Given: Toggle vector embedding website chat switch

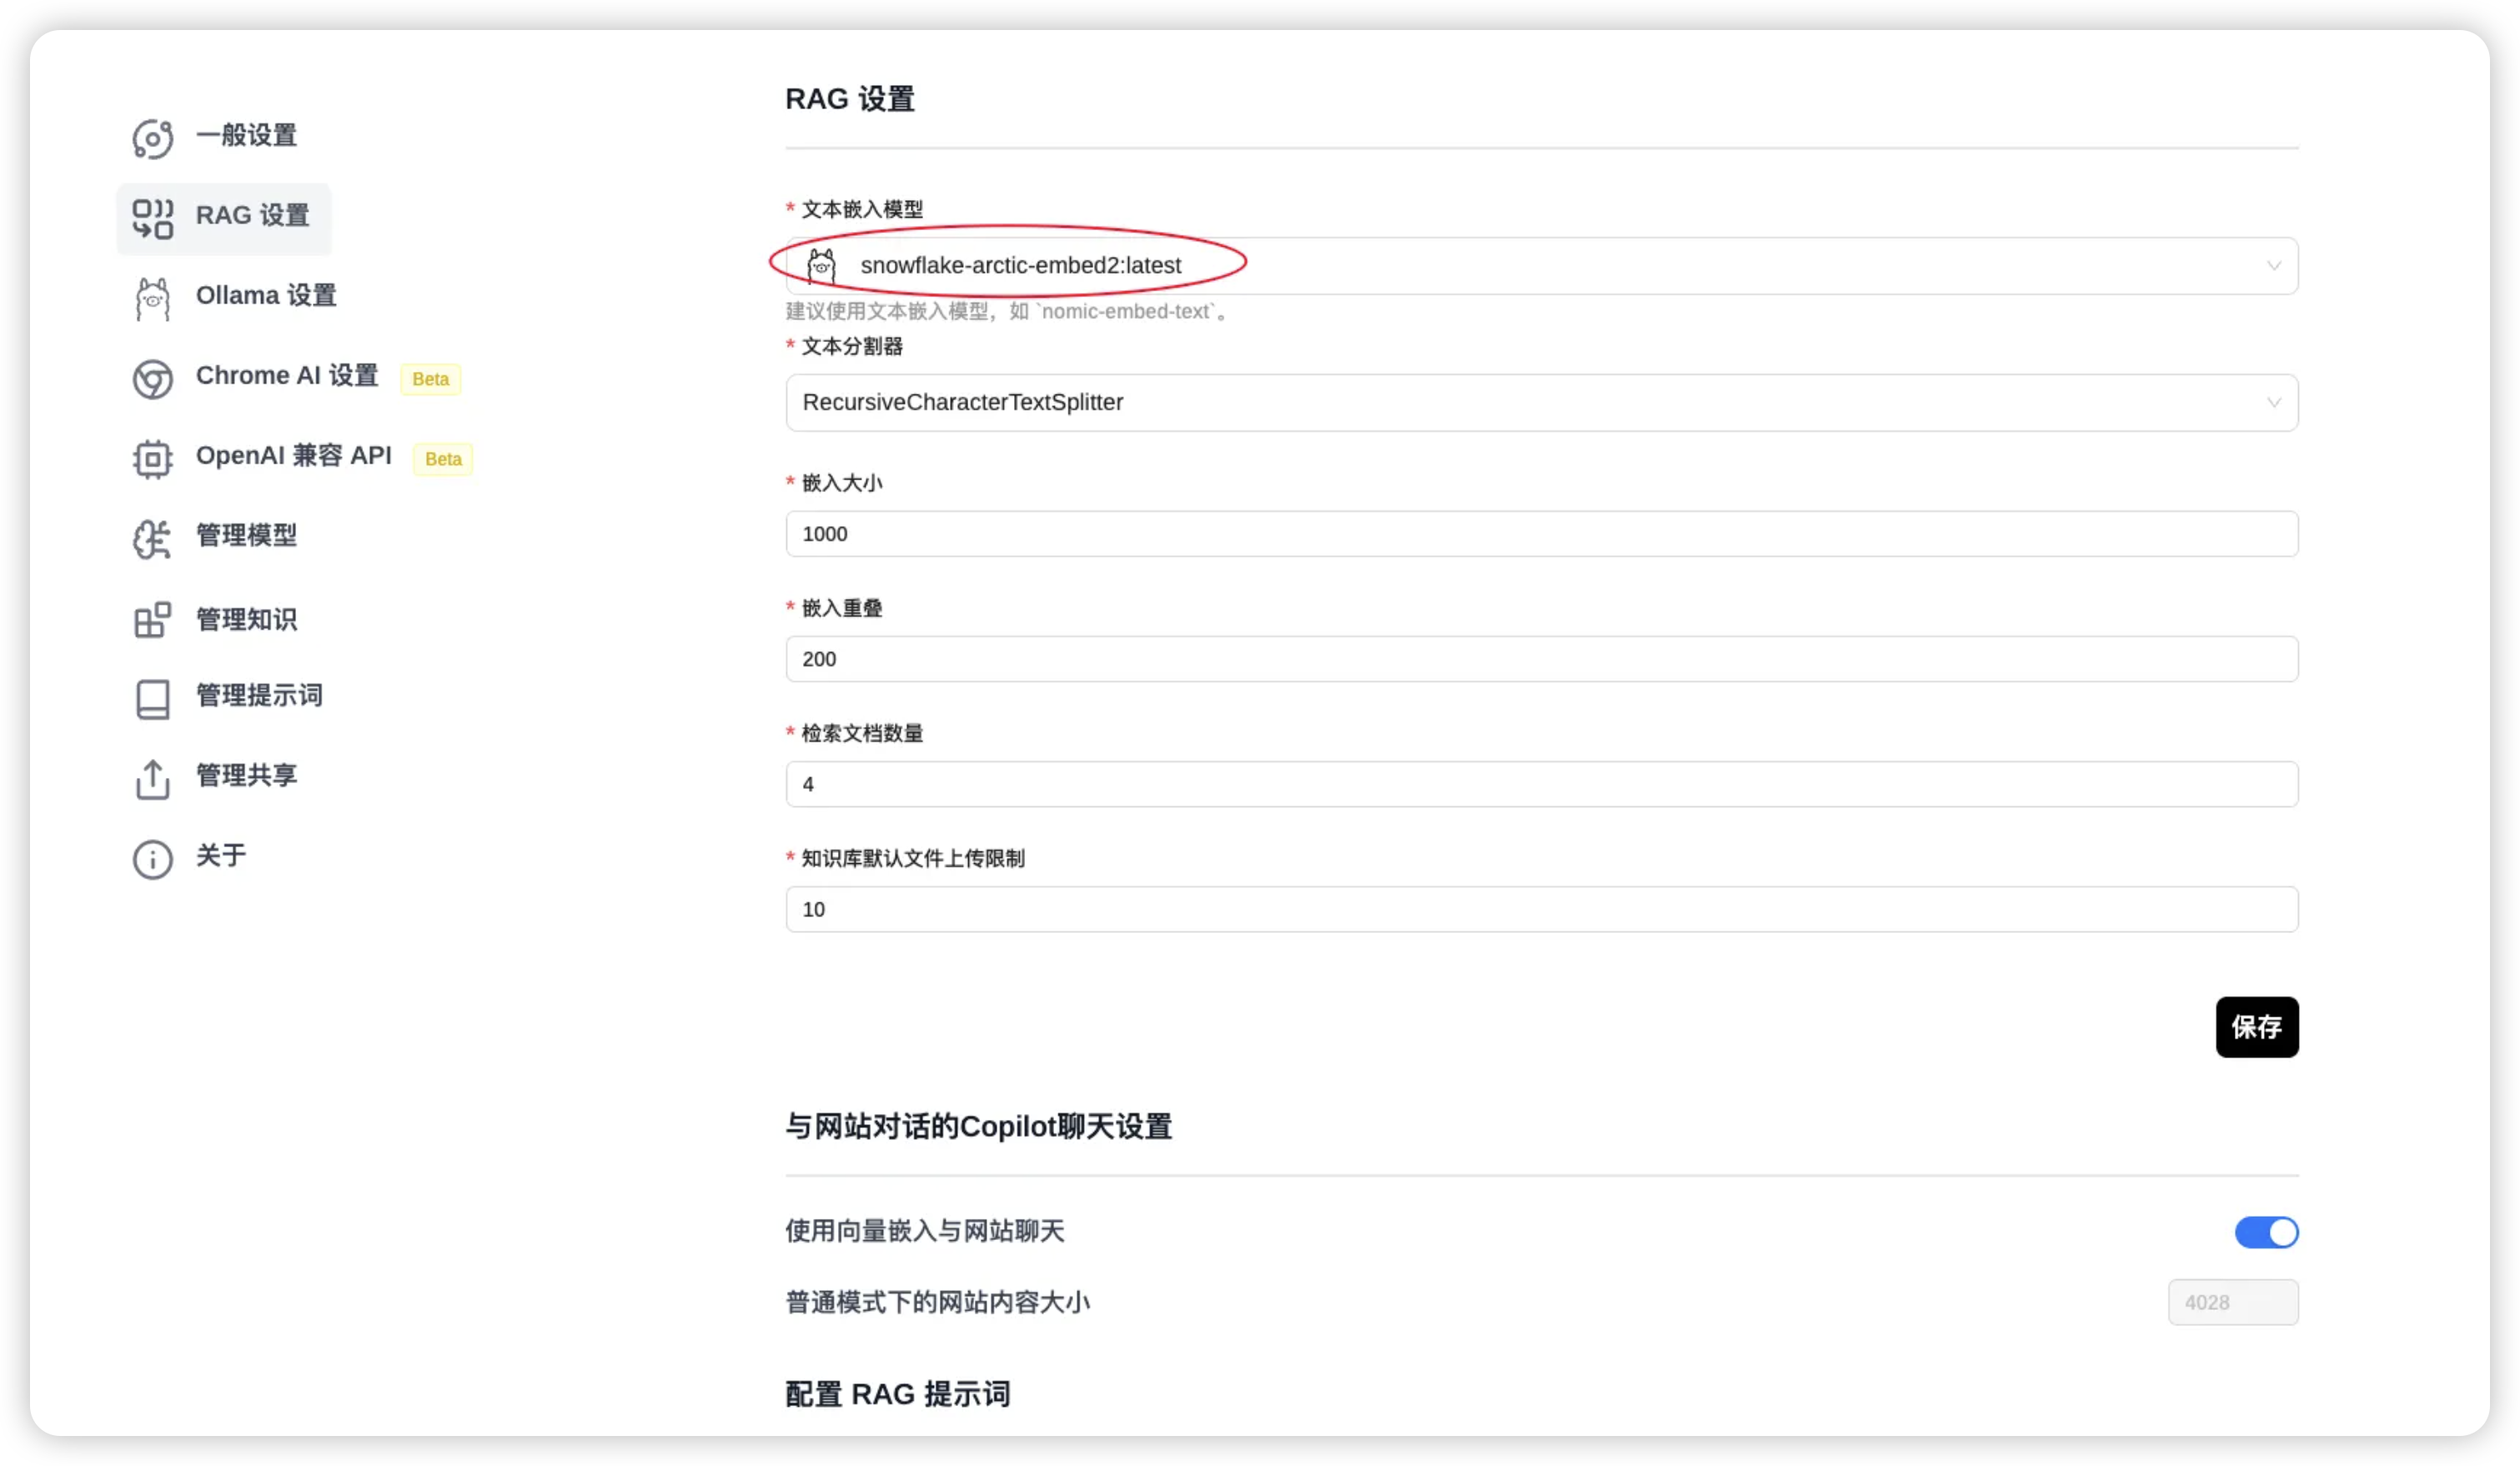Looking at the screenshot, I should [2266, 1232].
